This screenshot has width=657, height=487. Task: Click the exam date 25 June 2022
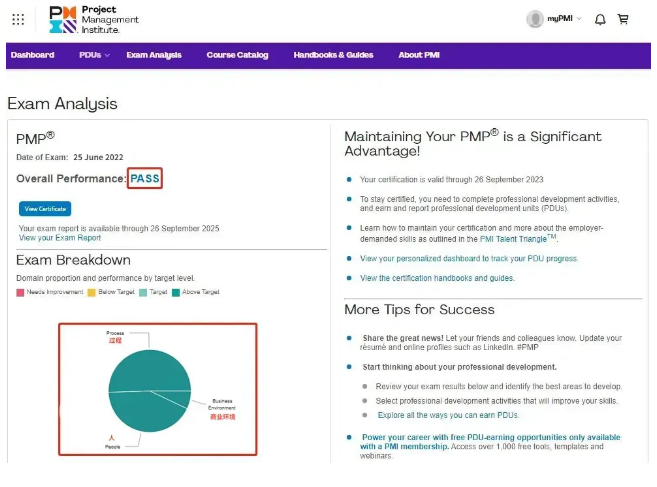(98, 157)
